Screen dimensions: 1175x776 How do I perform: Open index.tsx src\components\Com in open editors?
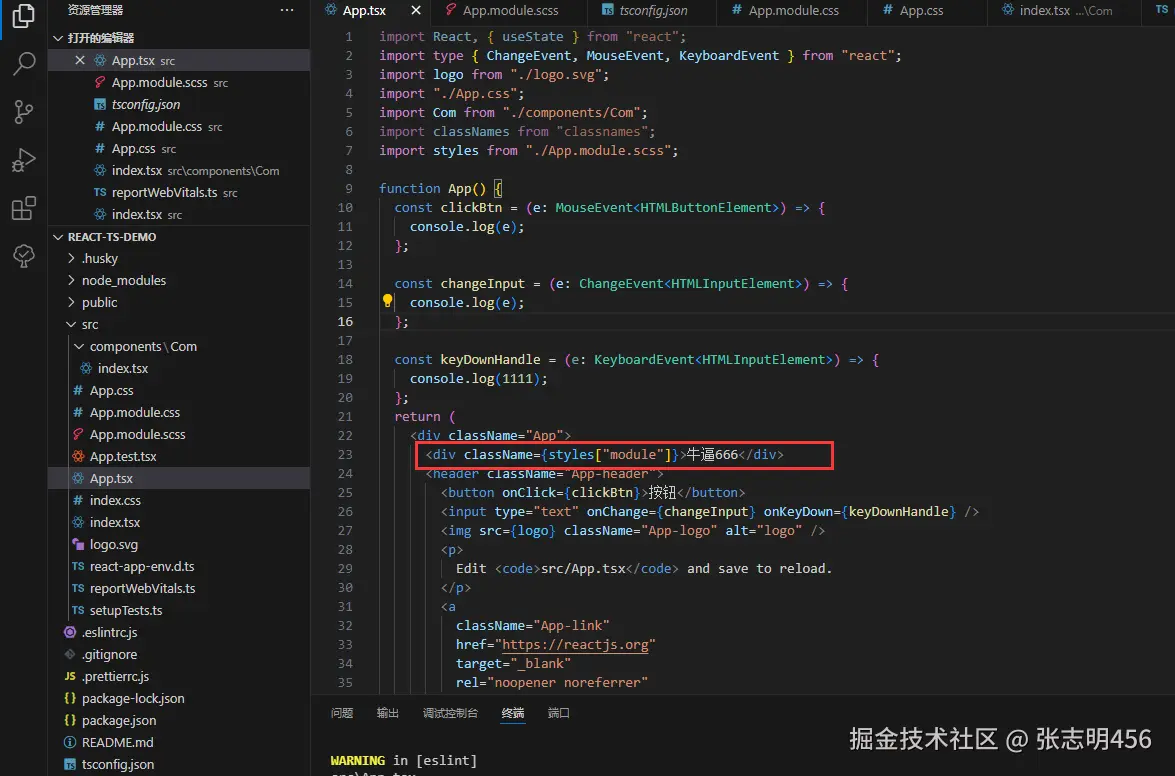click(x=179, y=171)
